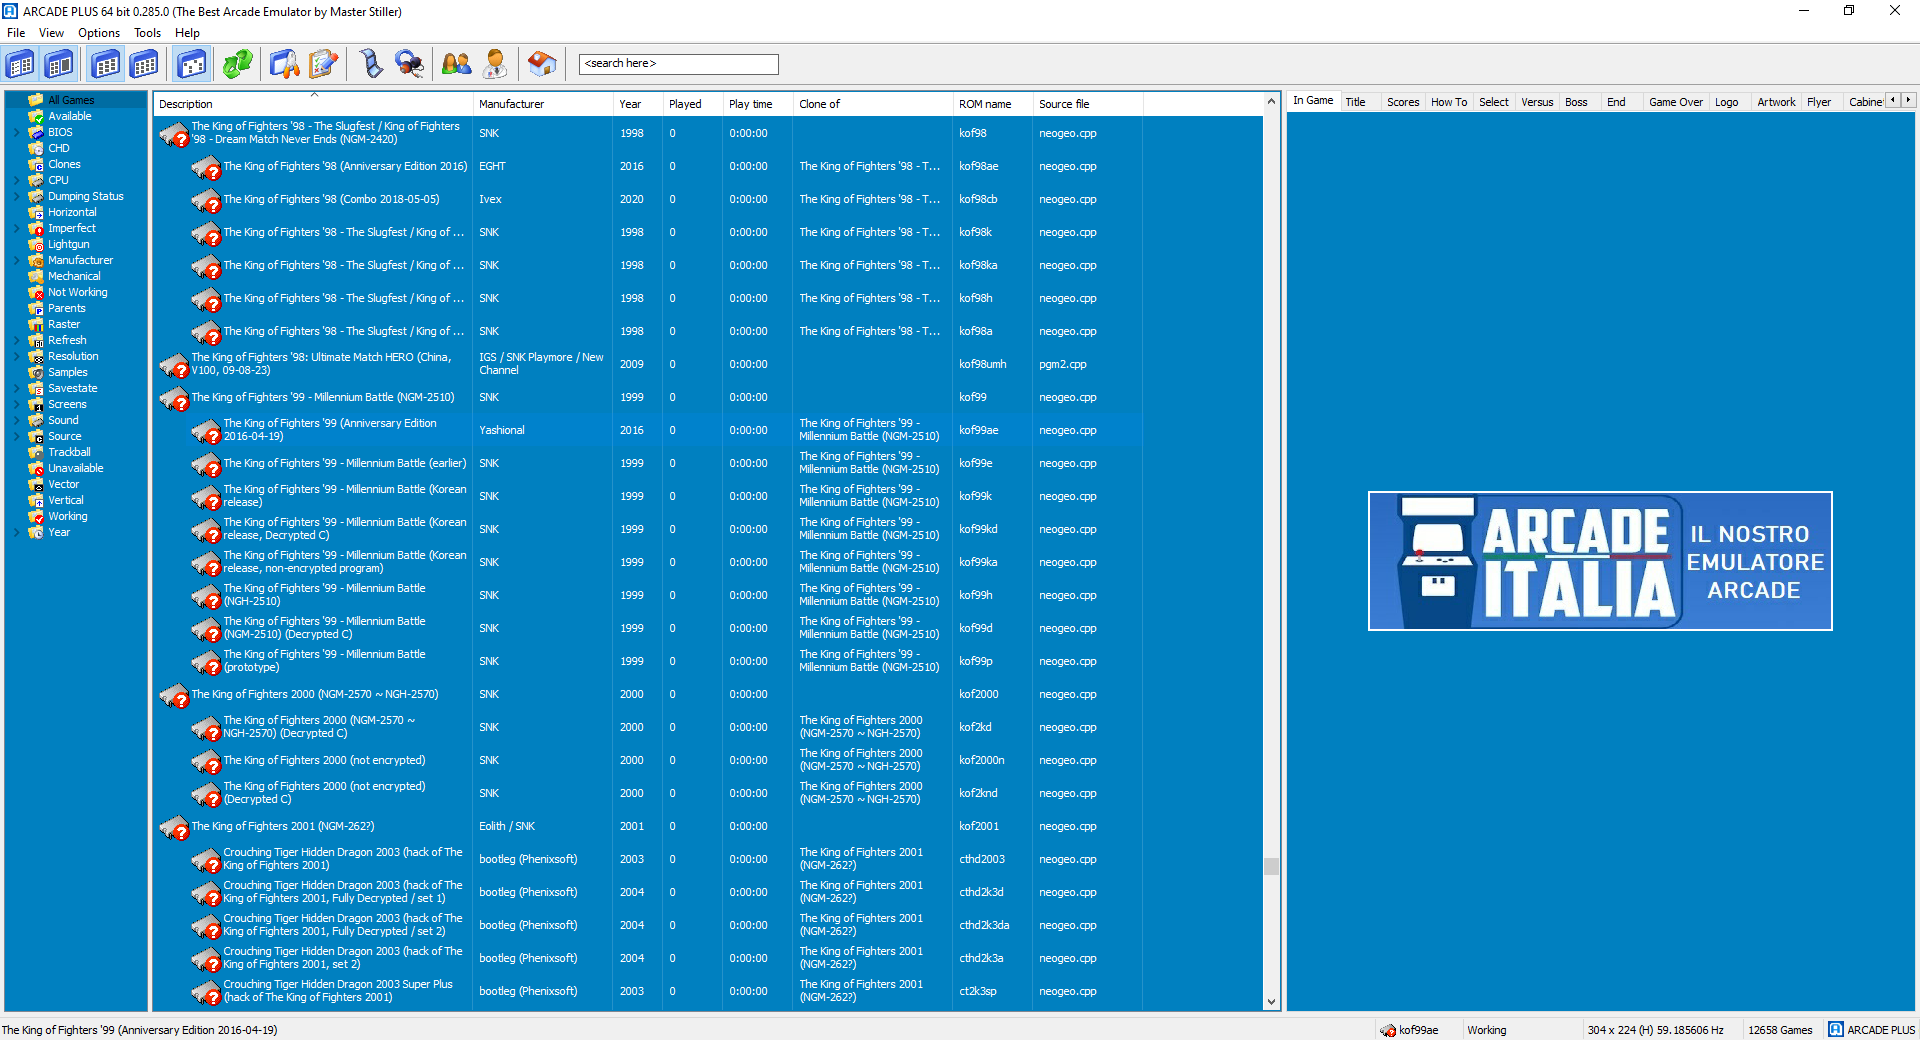Open the View menu
1920x1040 pixels.
51,33
